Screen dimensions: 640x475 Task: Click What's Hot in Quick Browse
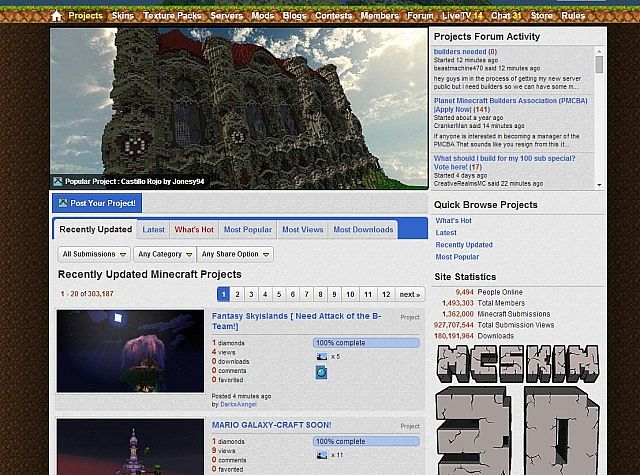pyautogui.click(x=453, y=220)
